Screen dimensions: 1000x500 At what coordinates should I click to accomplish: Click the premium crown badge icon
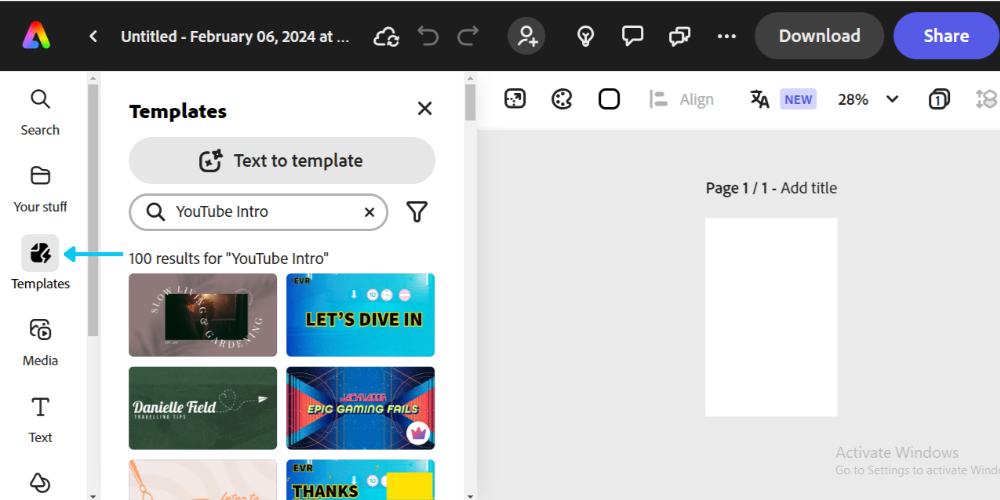pos(418,434)
